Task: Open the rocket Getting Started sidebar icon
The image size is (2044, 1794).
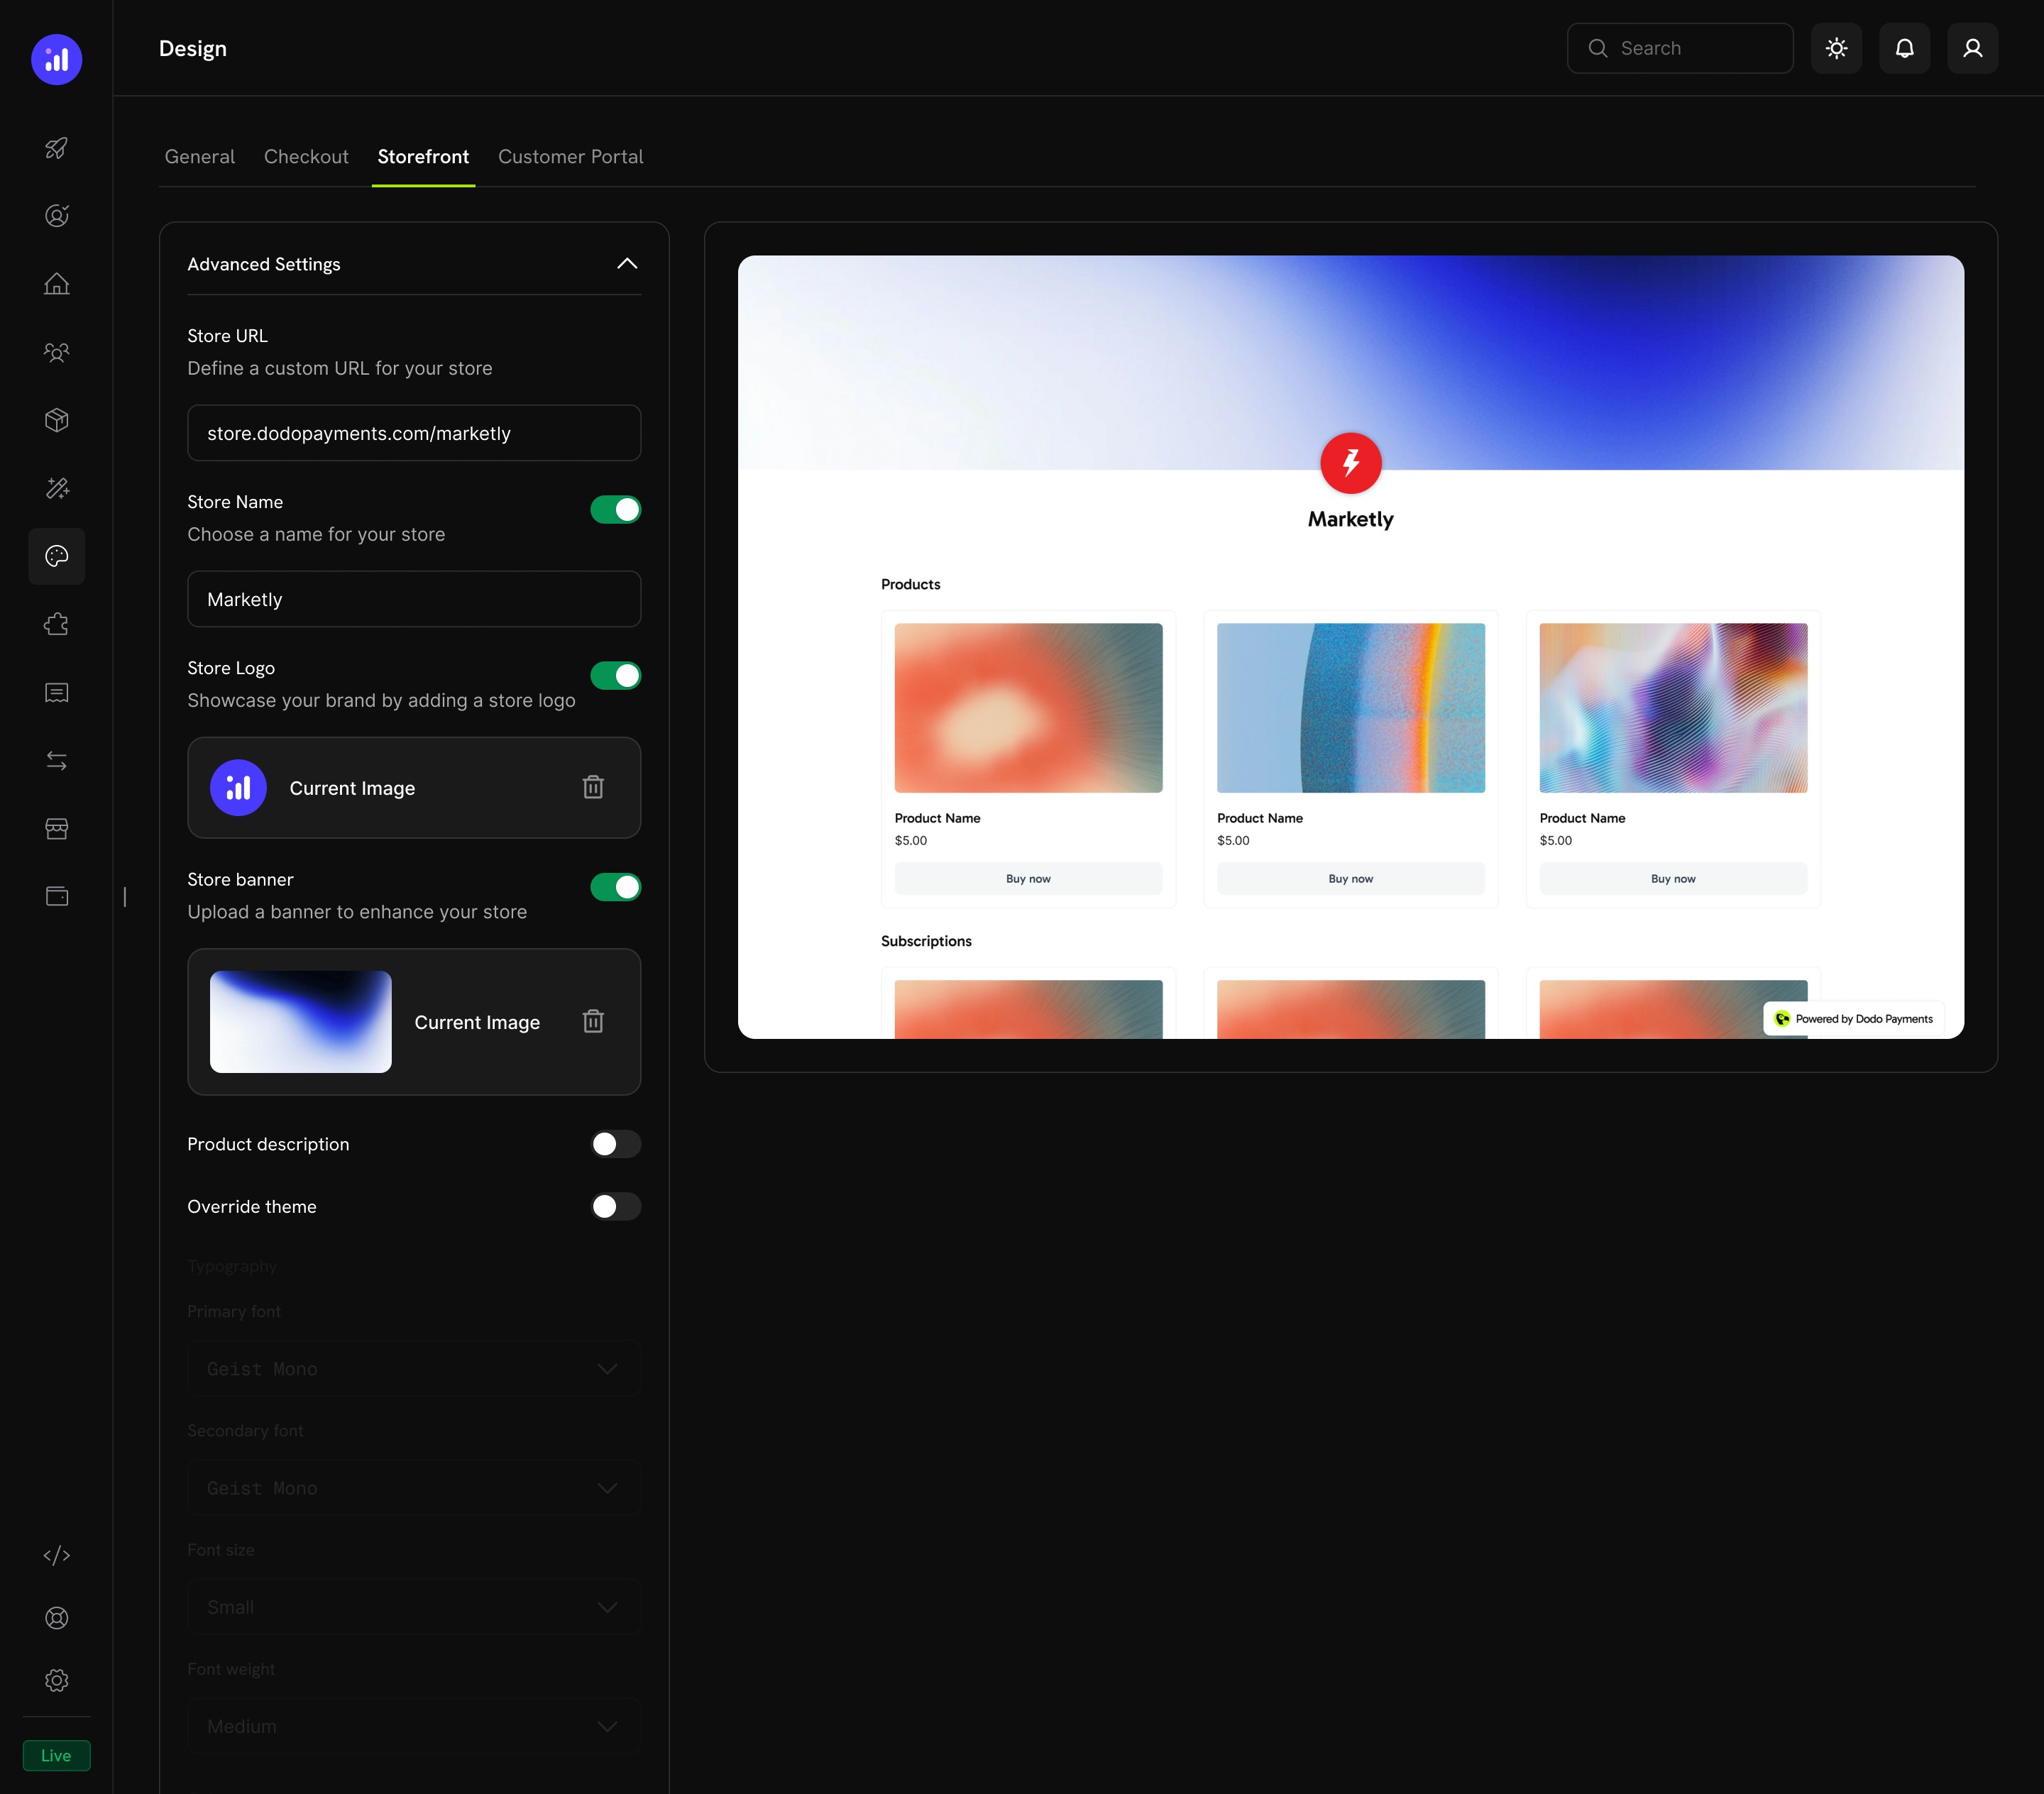Action: pos(56,148)
